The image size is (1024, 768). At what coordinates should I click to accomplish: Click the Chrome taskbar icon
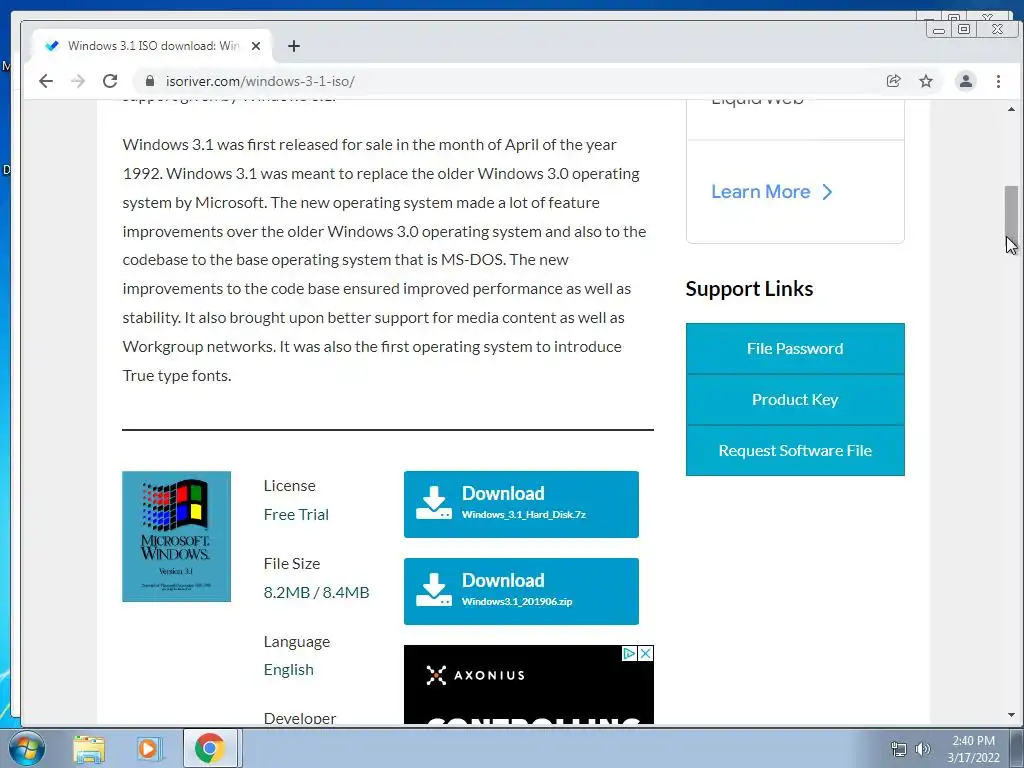[210, 748]
